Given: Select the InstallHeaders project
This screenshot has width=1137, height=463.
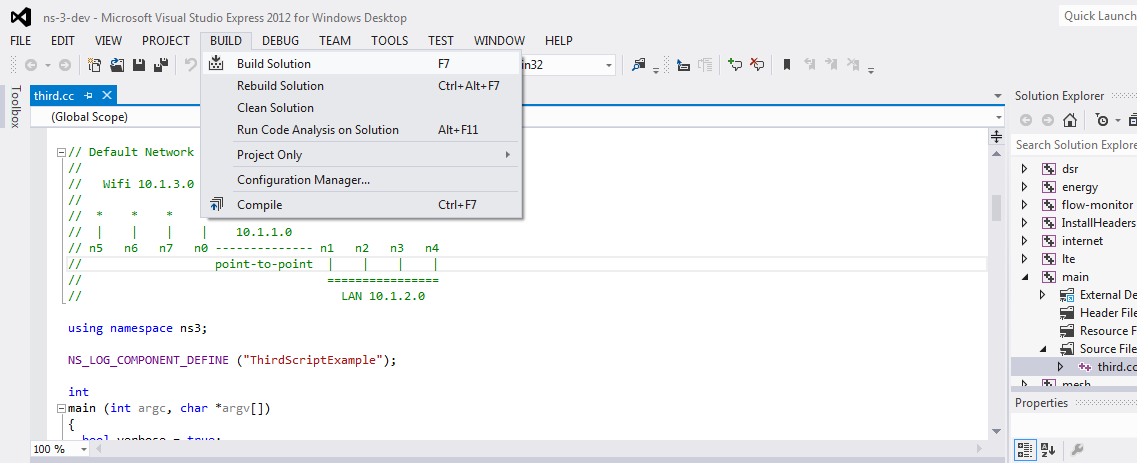Looking at the screenshot, I should click(x=1098, y=223).
